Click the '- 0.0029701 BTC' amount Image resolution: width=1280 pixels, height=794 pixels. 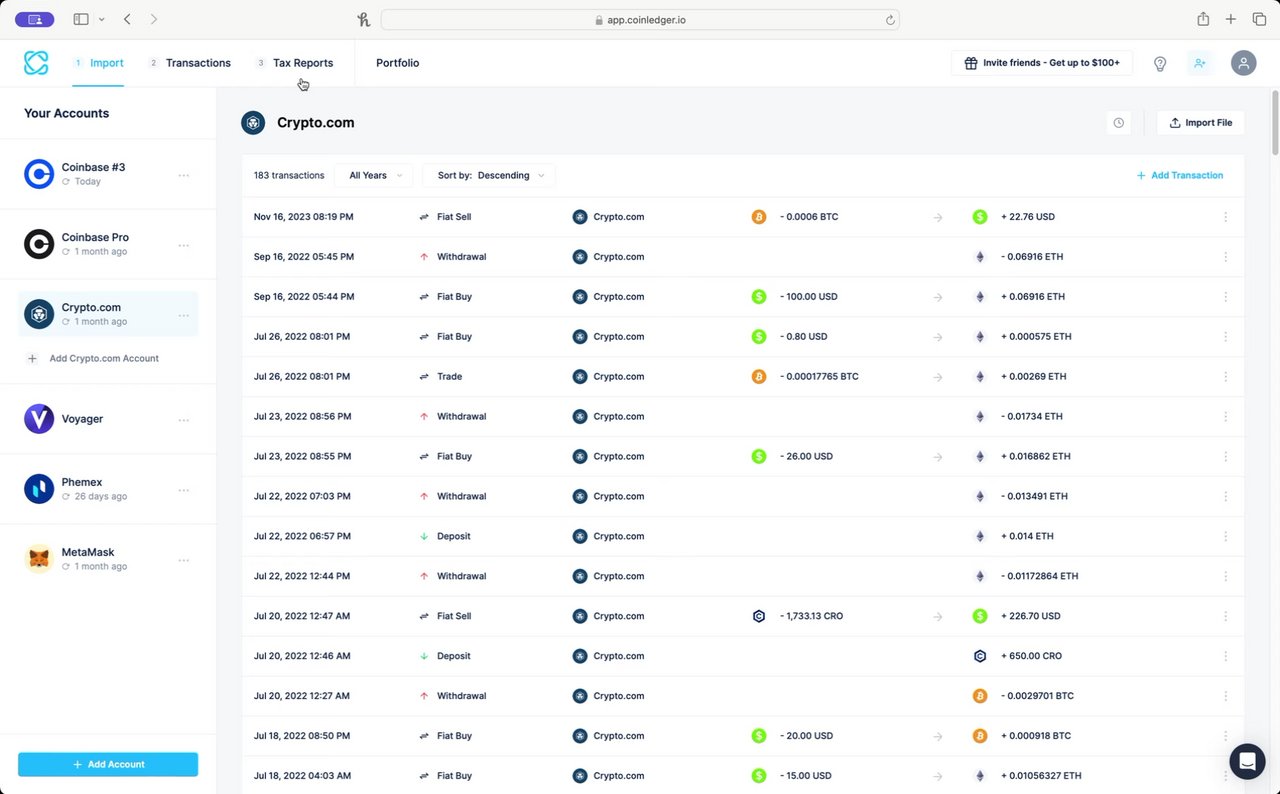point(1037,696)
